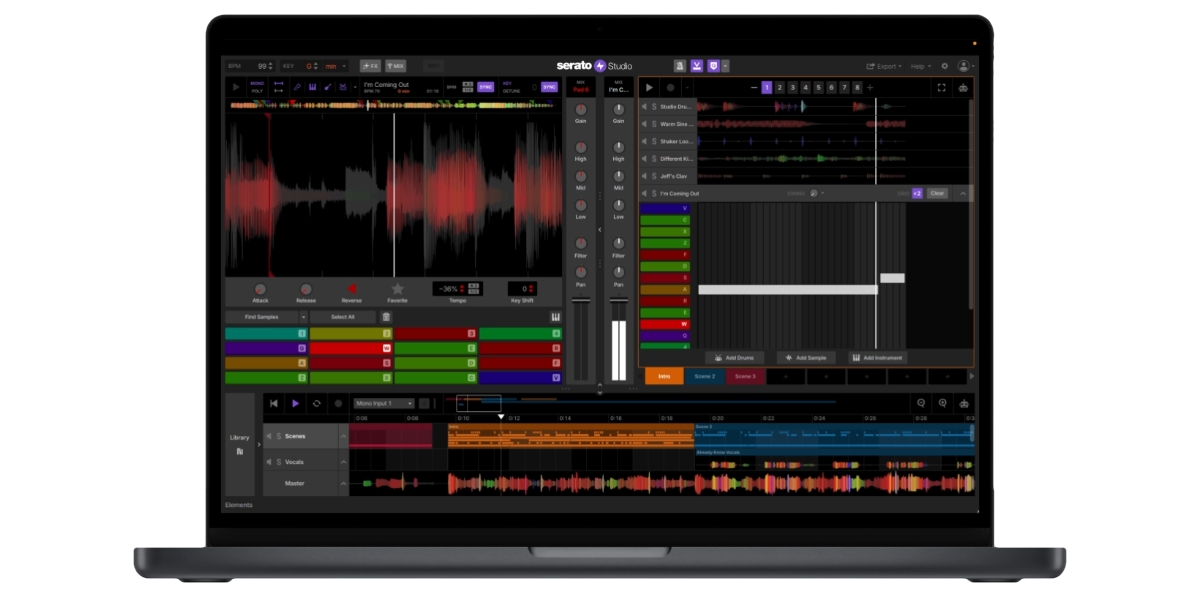Click the purple download icon
The image size is (1200, 600).
tap(697, 66)
